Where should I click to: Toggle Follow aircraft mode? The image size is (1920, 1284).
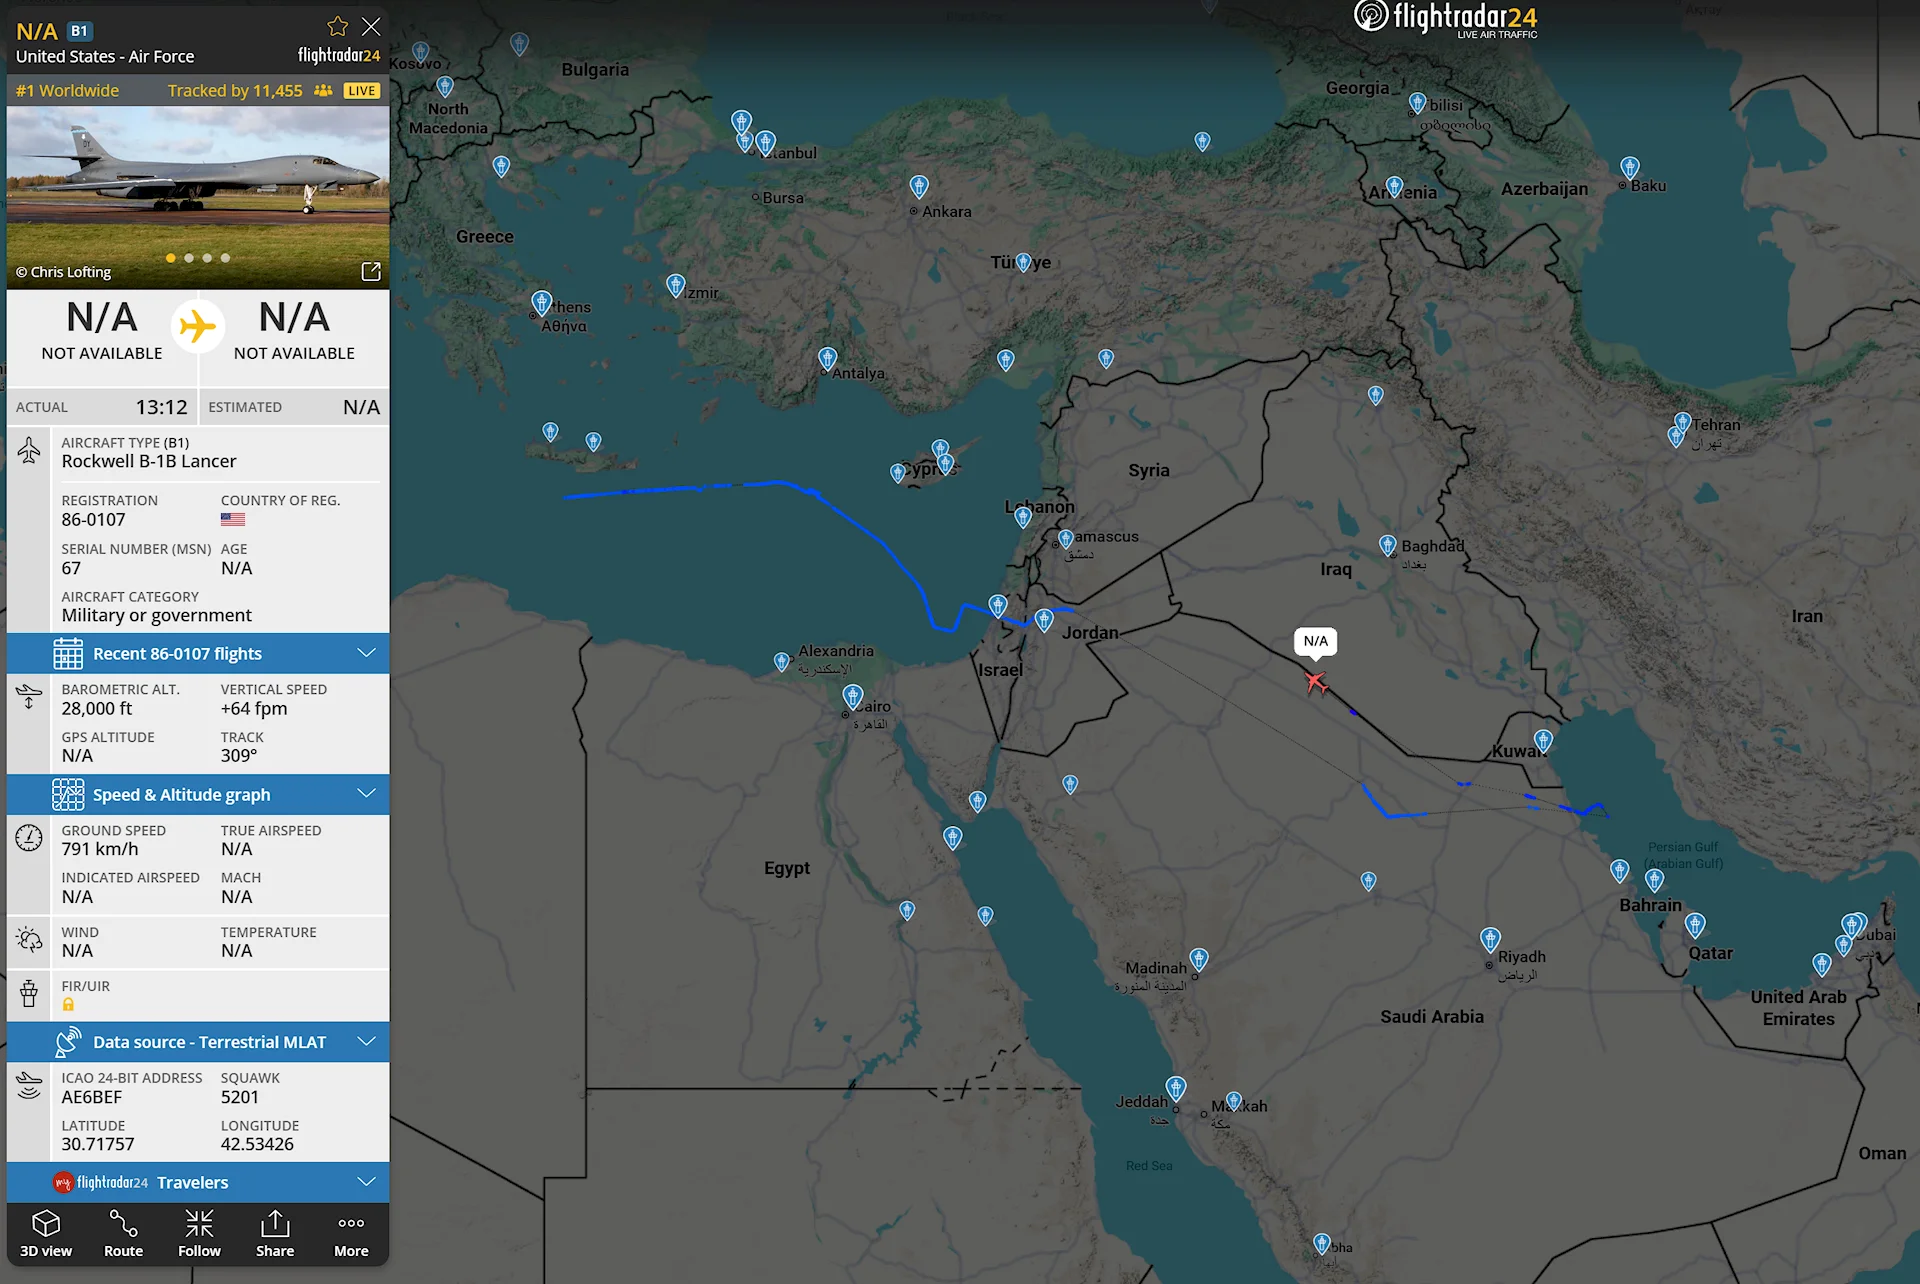coord(199,1233)
